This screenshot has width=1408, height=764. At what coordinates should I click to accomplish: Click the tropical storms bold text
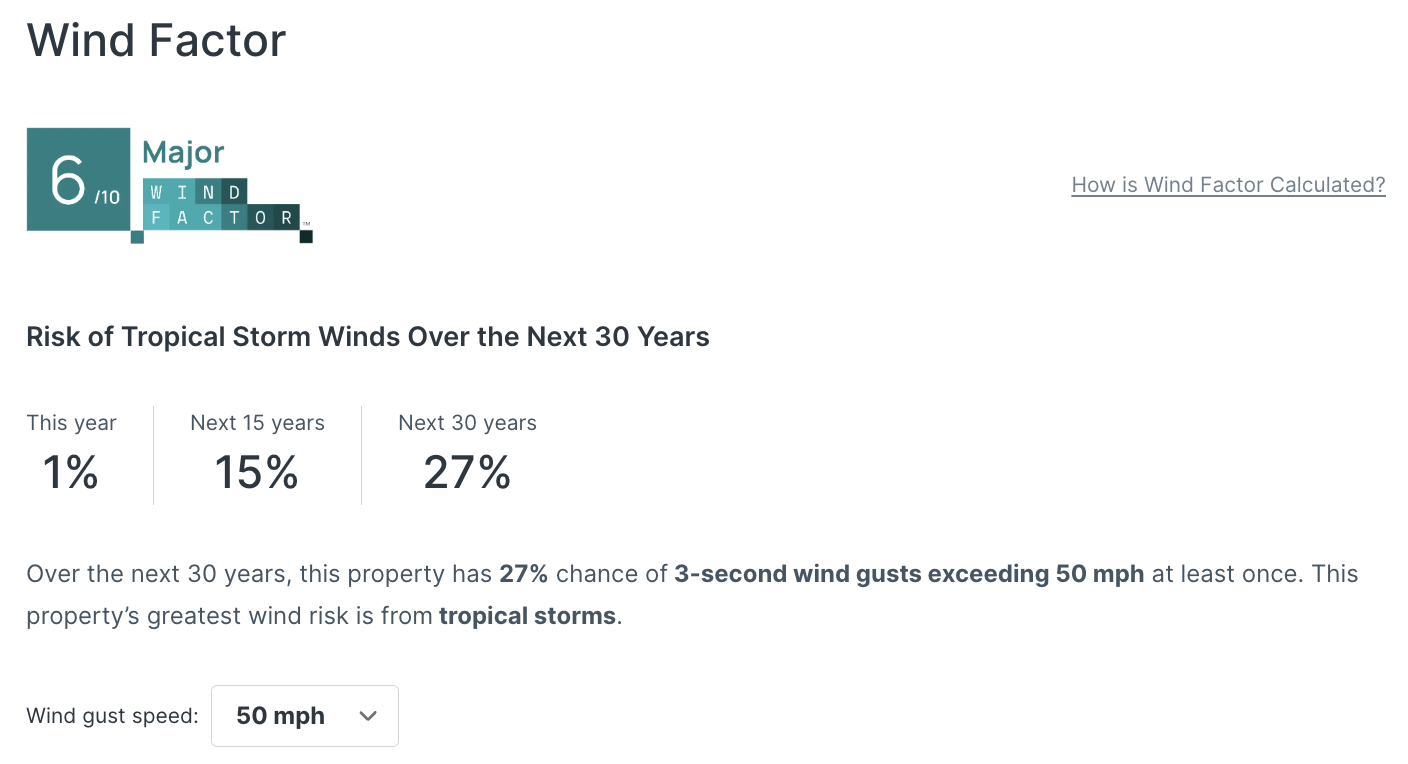tap(527, 615)
